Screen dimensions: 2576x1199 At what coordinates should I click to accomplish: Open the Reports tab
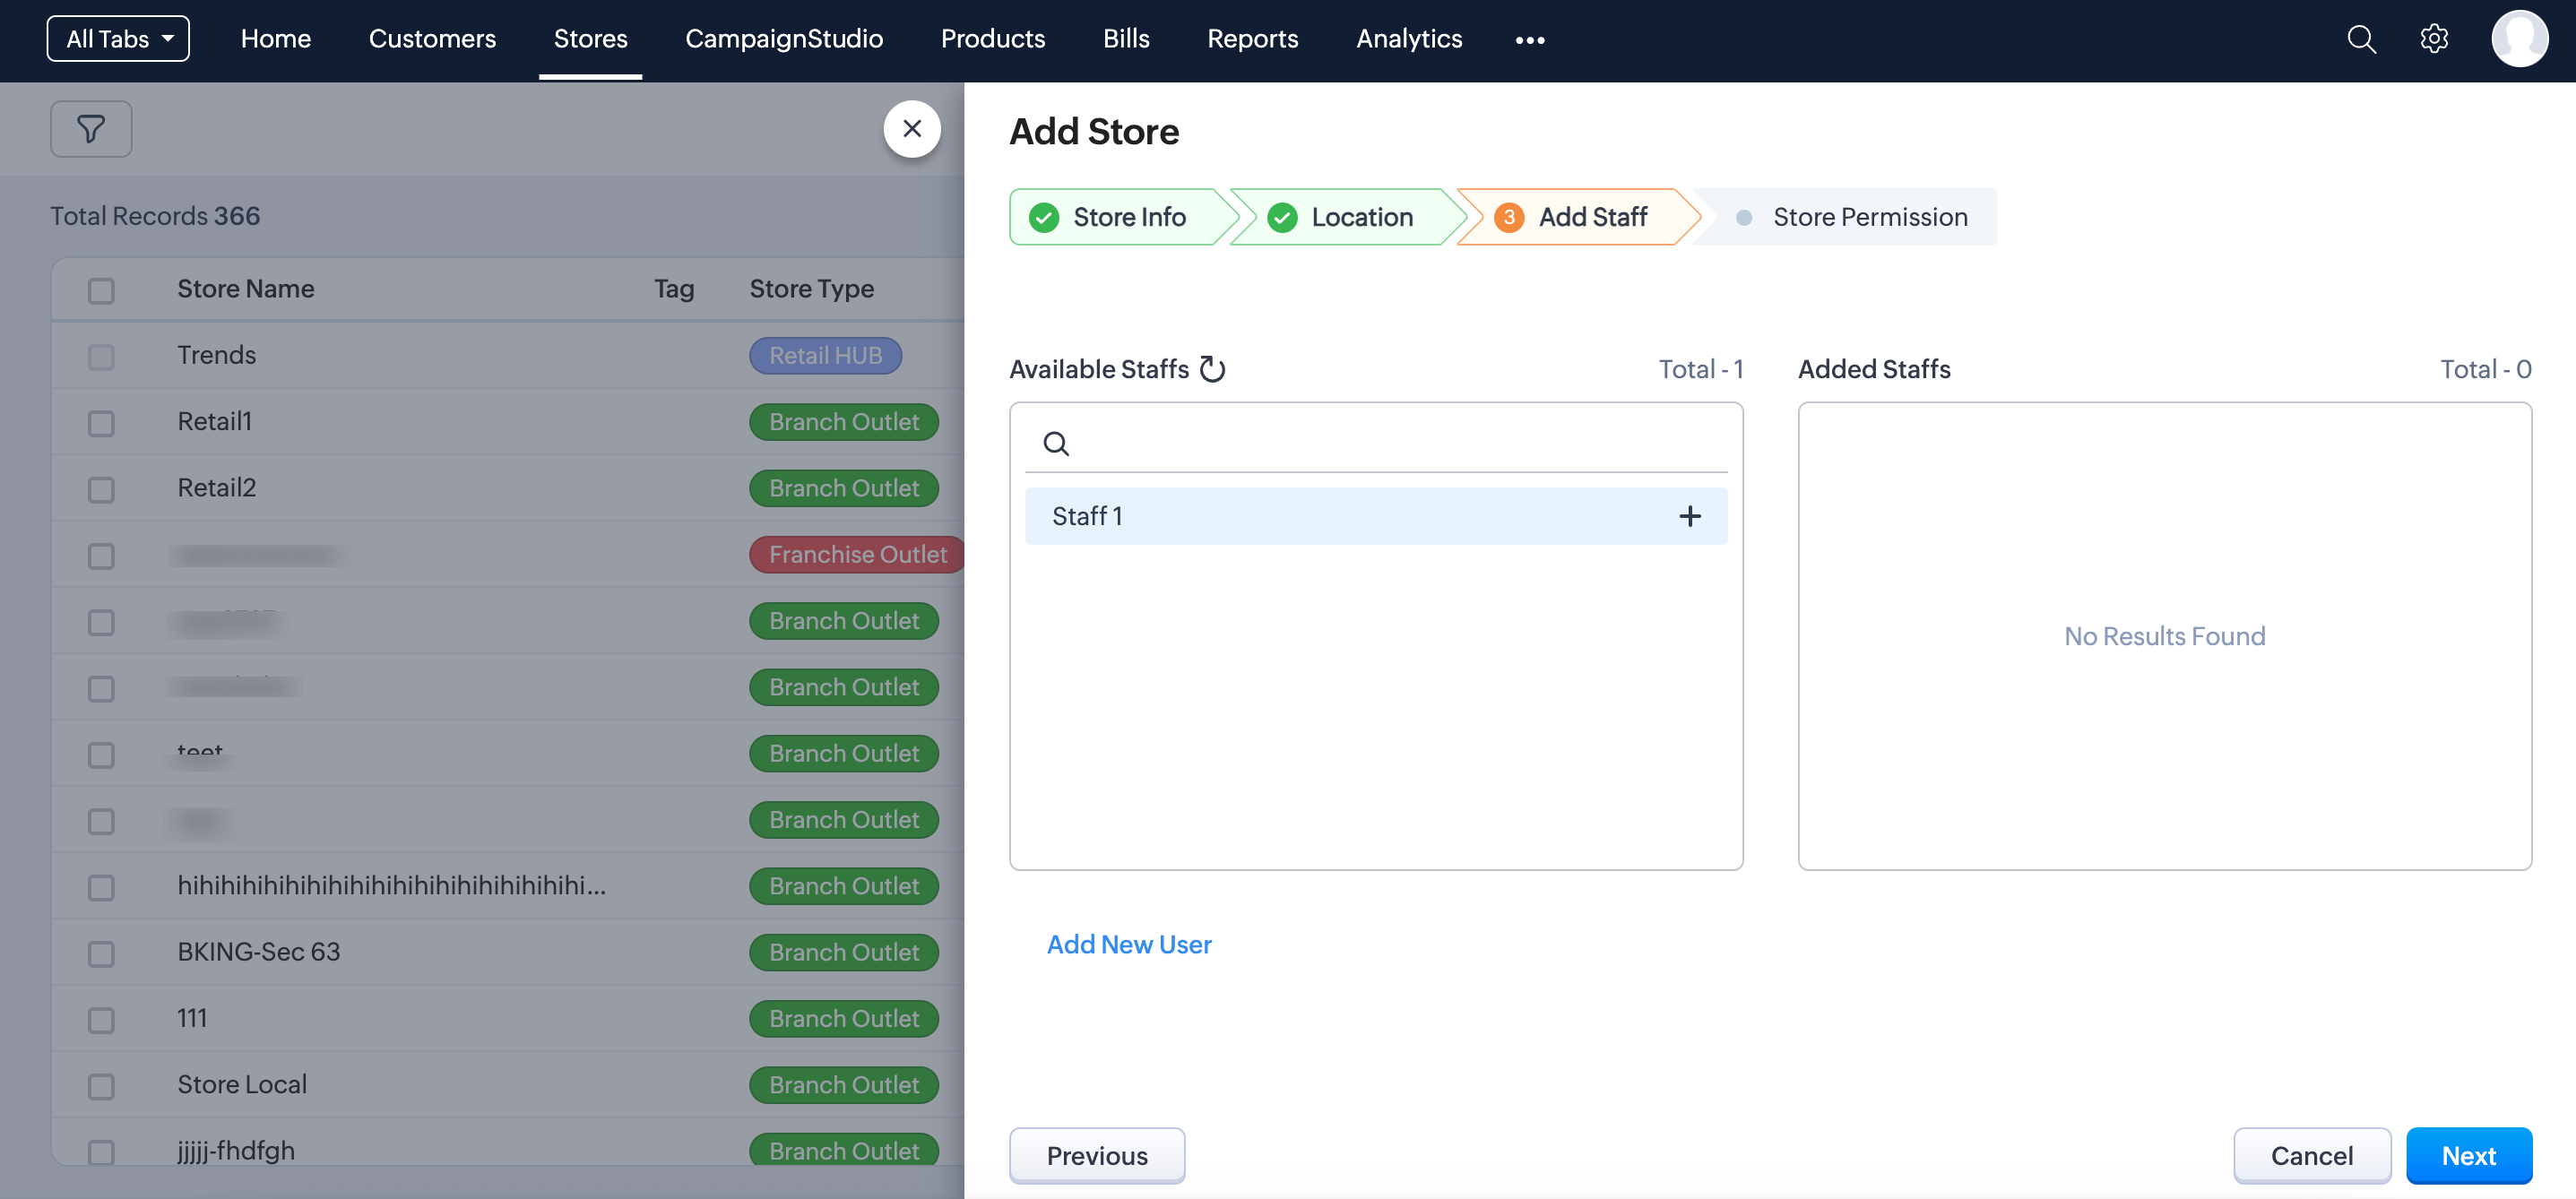click(1252, 39)
